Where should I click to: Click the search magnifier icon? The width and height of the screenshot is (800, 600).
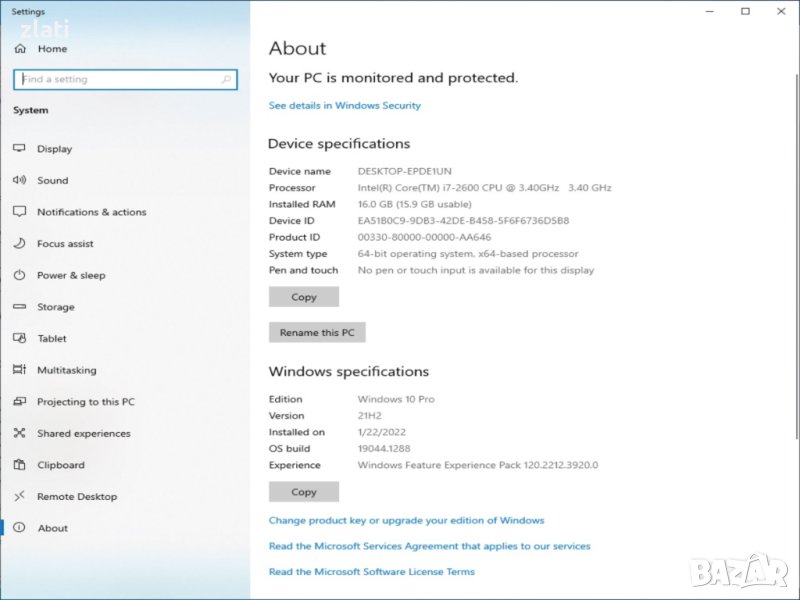tap(227, 79)
